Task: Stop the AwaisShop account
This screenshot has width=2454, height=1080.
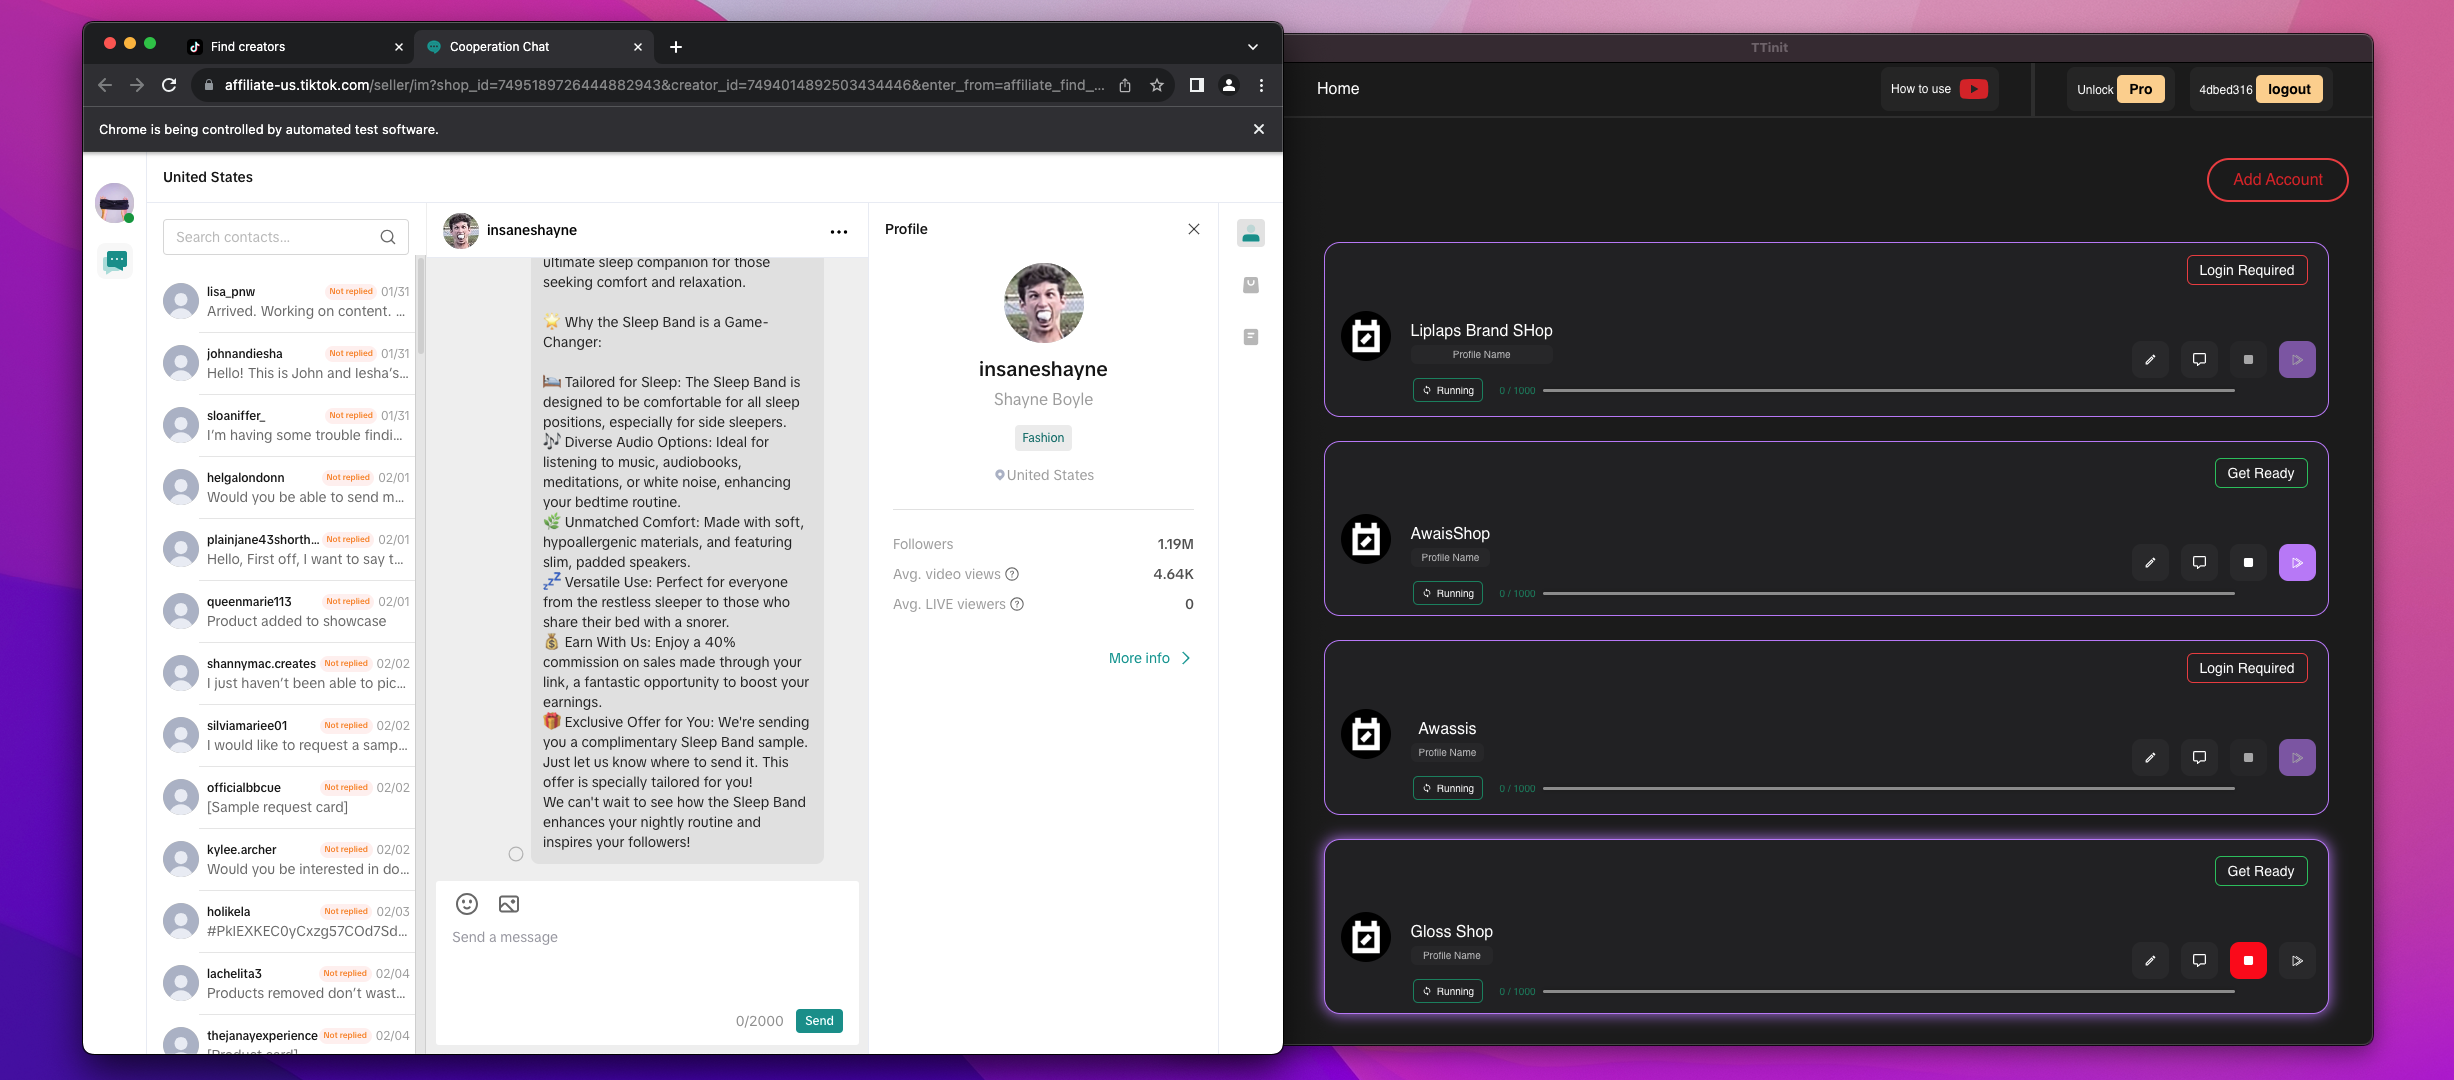Action: pos(2248,563)
